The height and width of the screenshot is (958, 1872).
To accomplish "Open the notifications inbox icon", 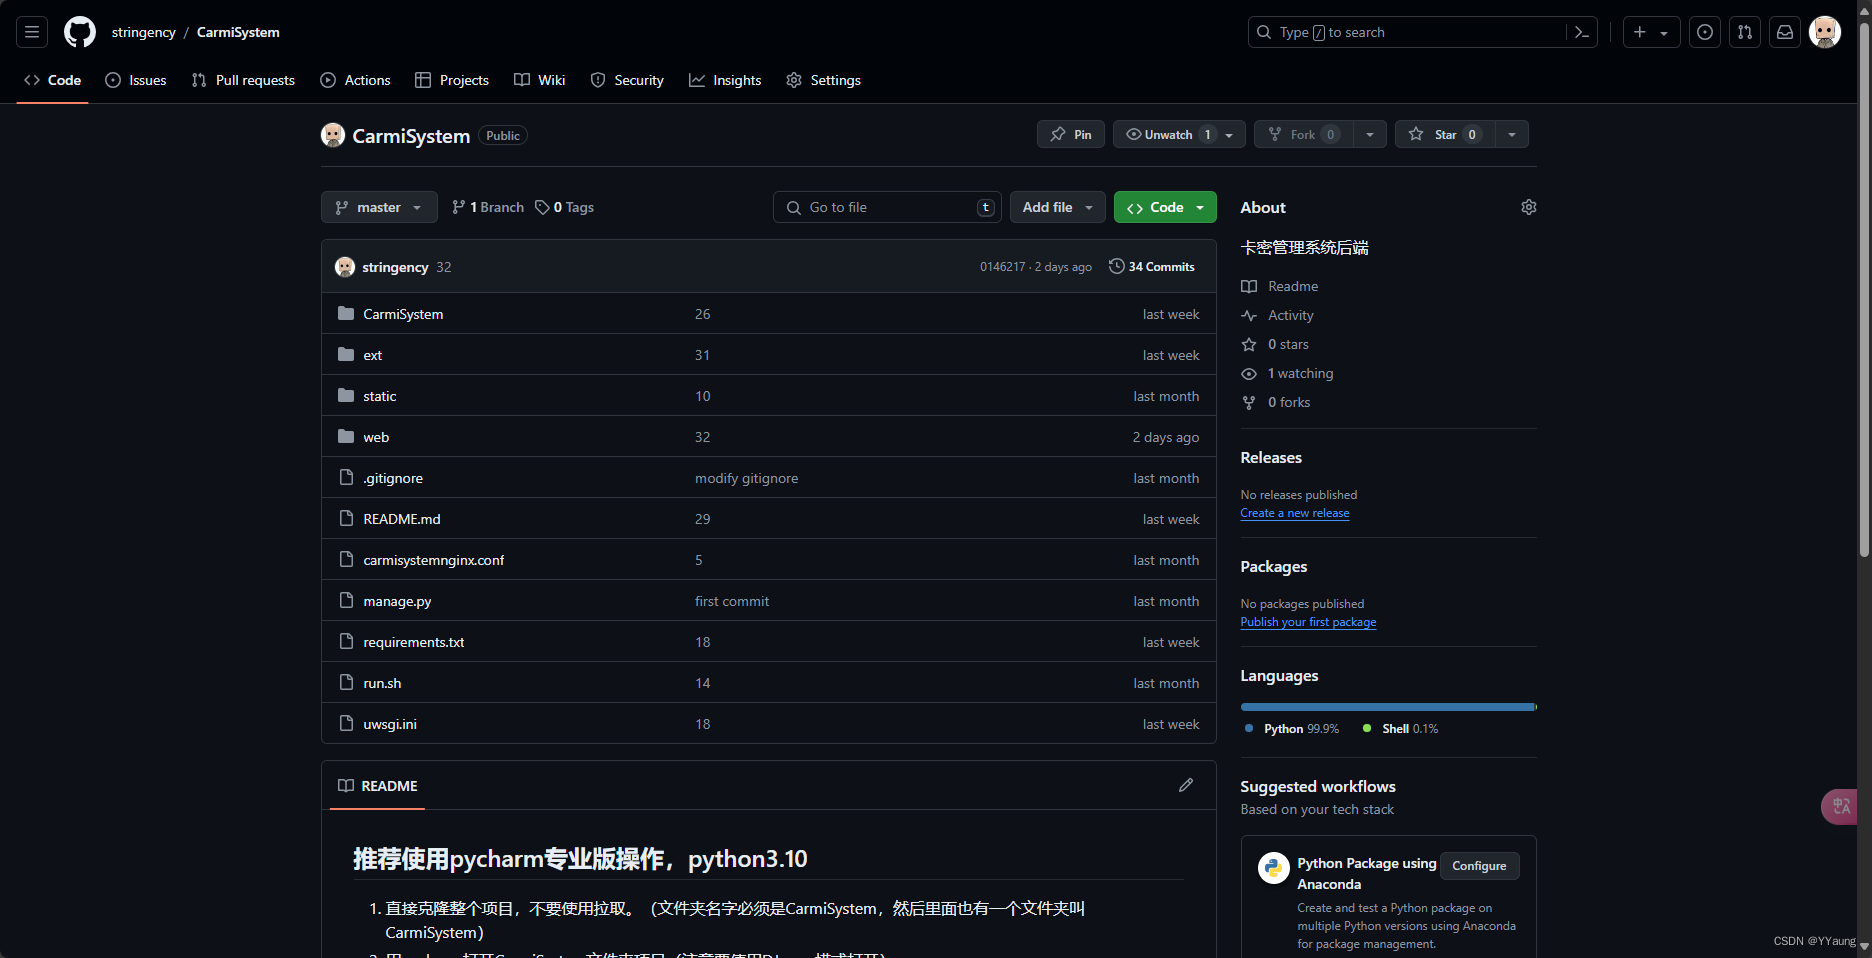I will (1785, 32).
